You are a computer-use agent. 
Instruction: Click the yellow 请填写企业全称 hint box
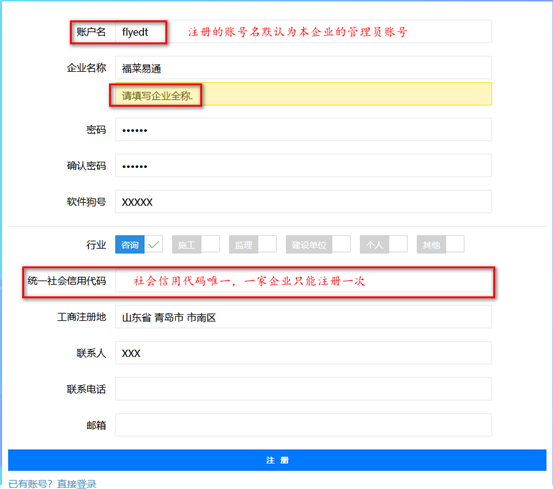(303, 94)
